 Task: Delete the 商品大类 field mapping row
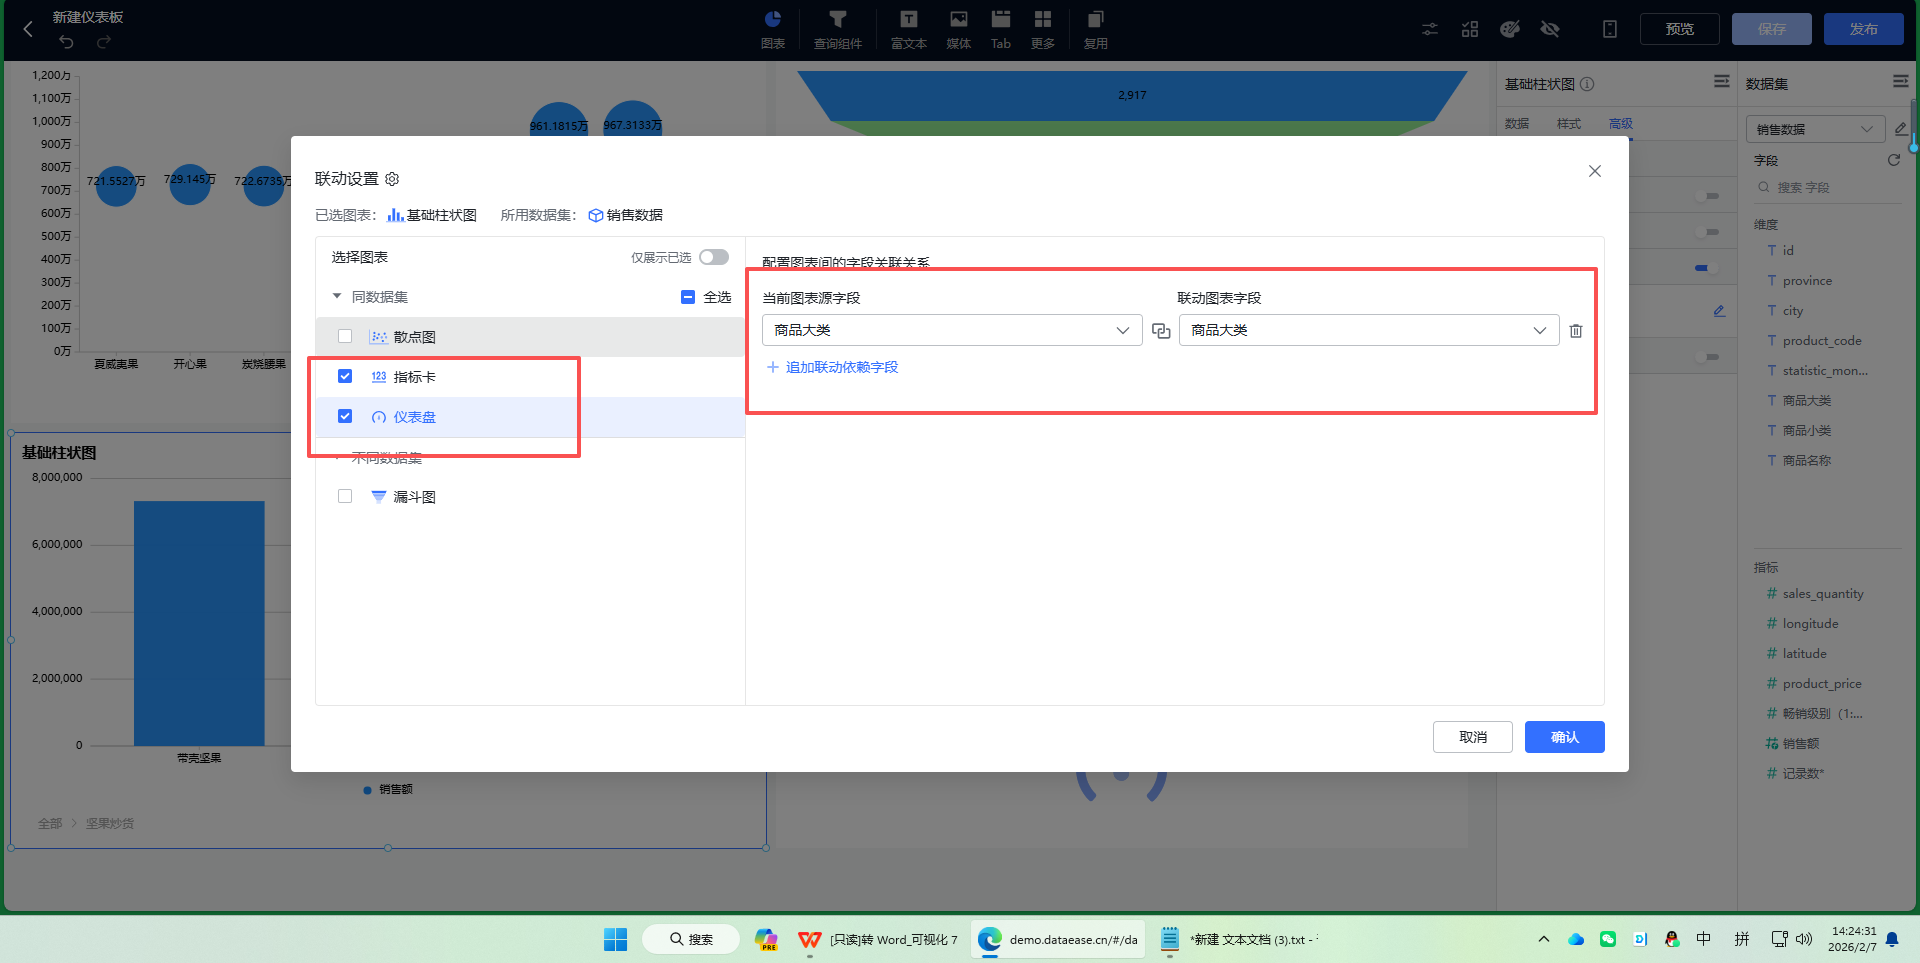(x=1576, y=330)
